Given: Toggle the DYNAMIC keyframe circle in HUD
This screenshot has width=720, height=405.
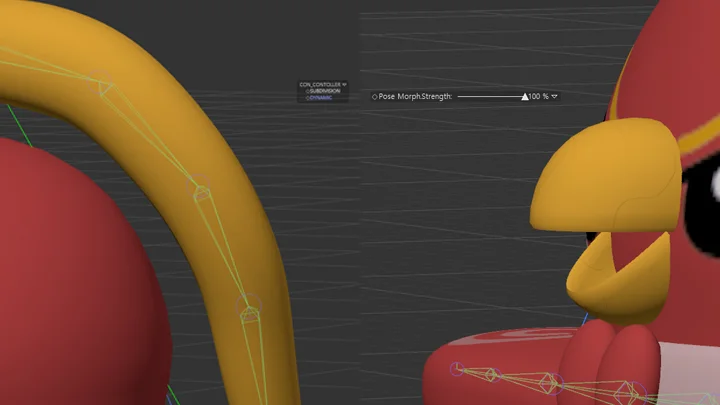Looking at the screenshot, I should 307,98.
